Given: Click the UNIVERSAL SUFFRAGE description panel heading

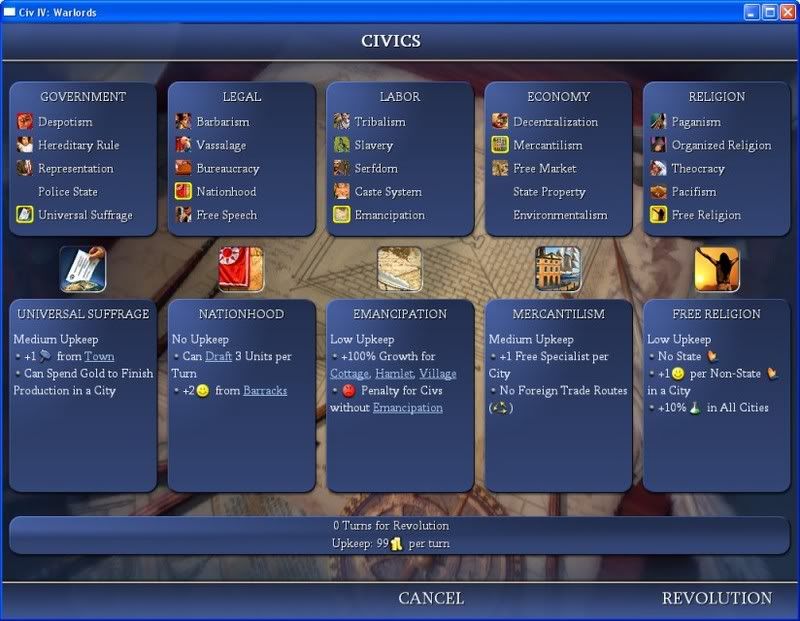Looking at the screenshot, I should pyautogui.click(x=83, y=314).
